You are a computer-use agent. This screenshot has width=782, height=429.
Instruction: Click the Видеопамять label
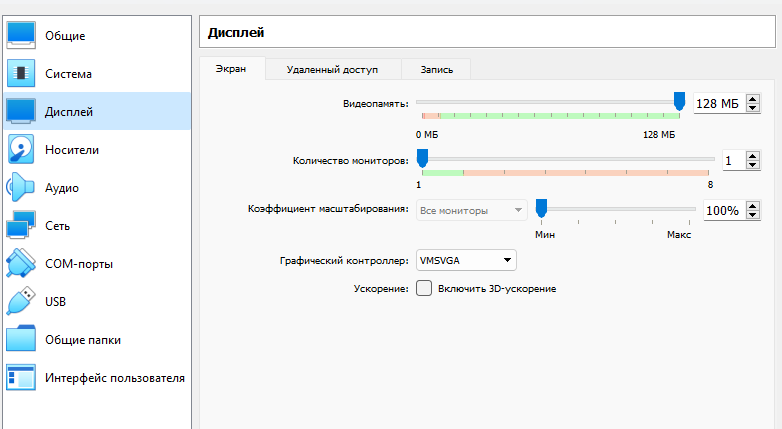point(376,104)
